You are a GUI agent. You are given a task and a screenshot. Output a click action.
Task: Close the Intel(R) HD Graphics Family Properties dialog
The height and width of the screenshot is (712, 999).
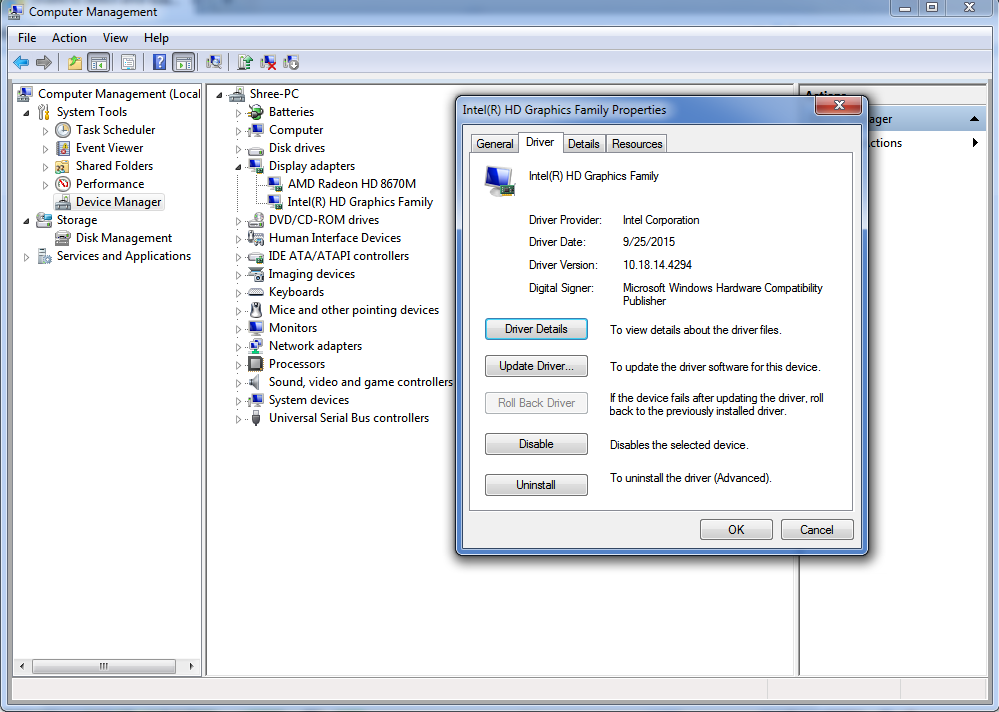click(839, 106)
